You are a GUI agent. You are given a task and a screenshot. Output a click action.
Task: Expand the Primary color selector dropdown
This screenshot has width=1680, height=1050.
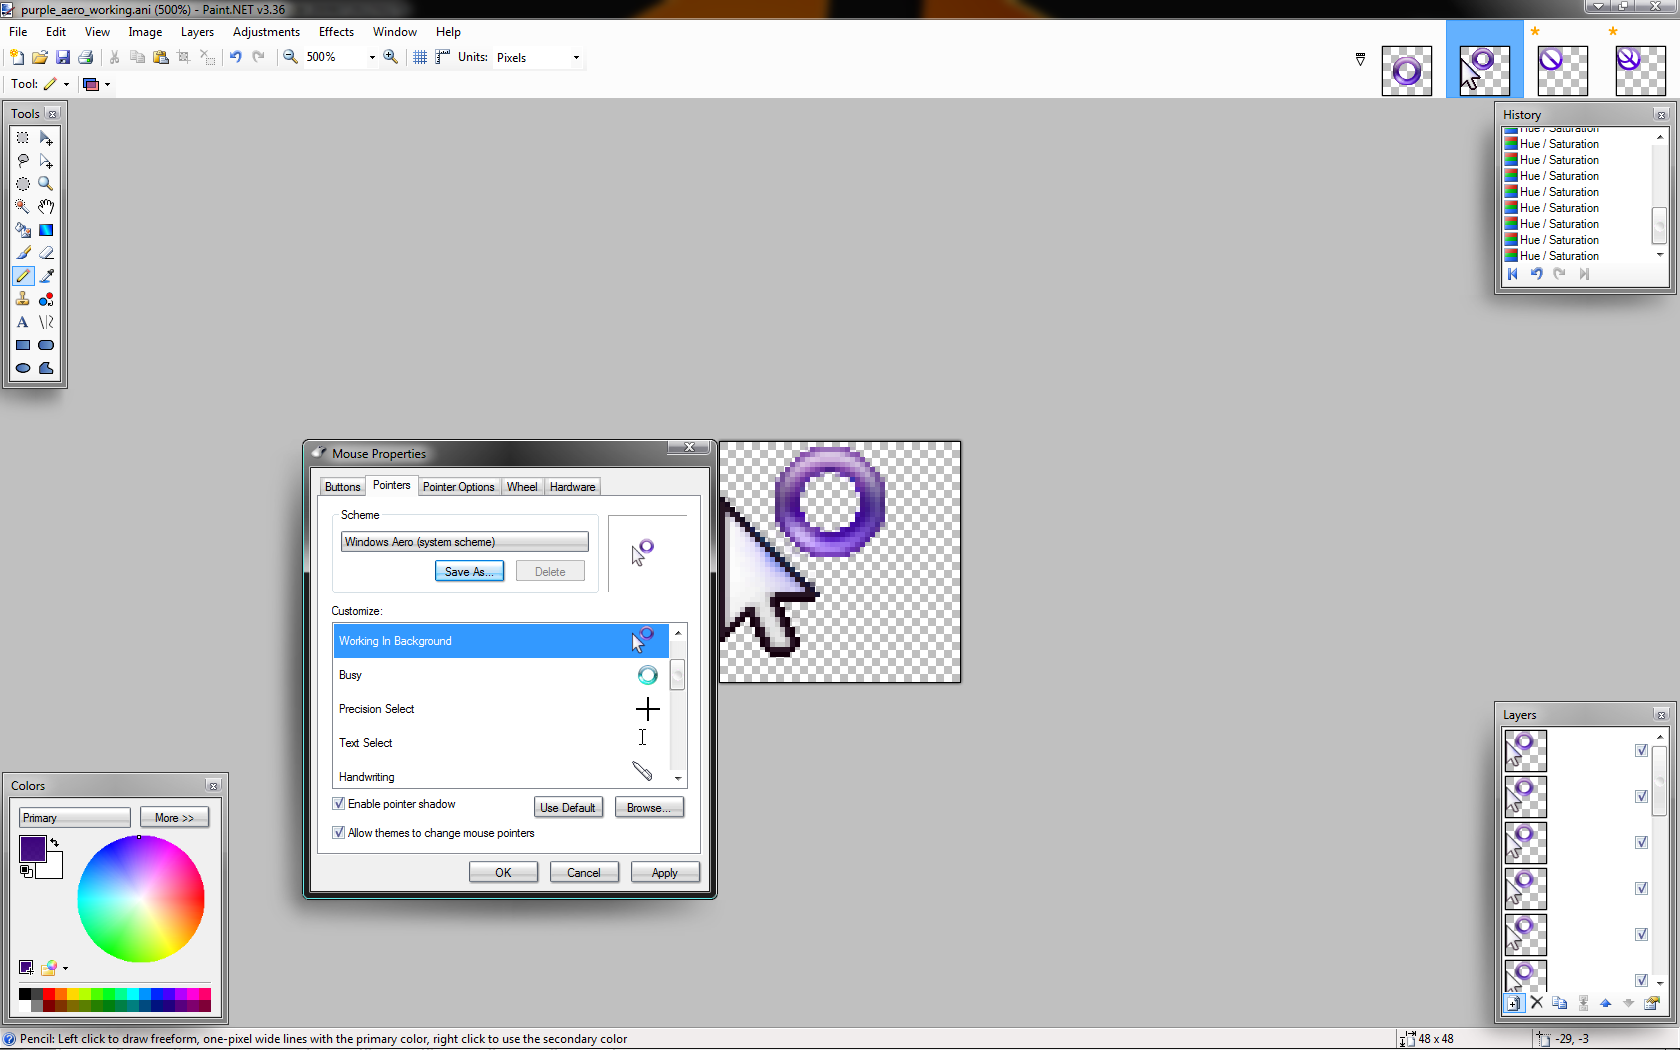pyautogui.click(x=75, y=818)
